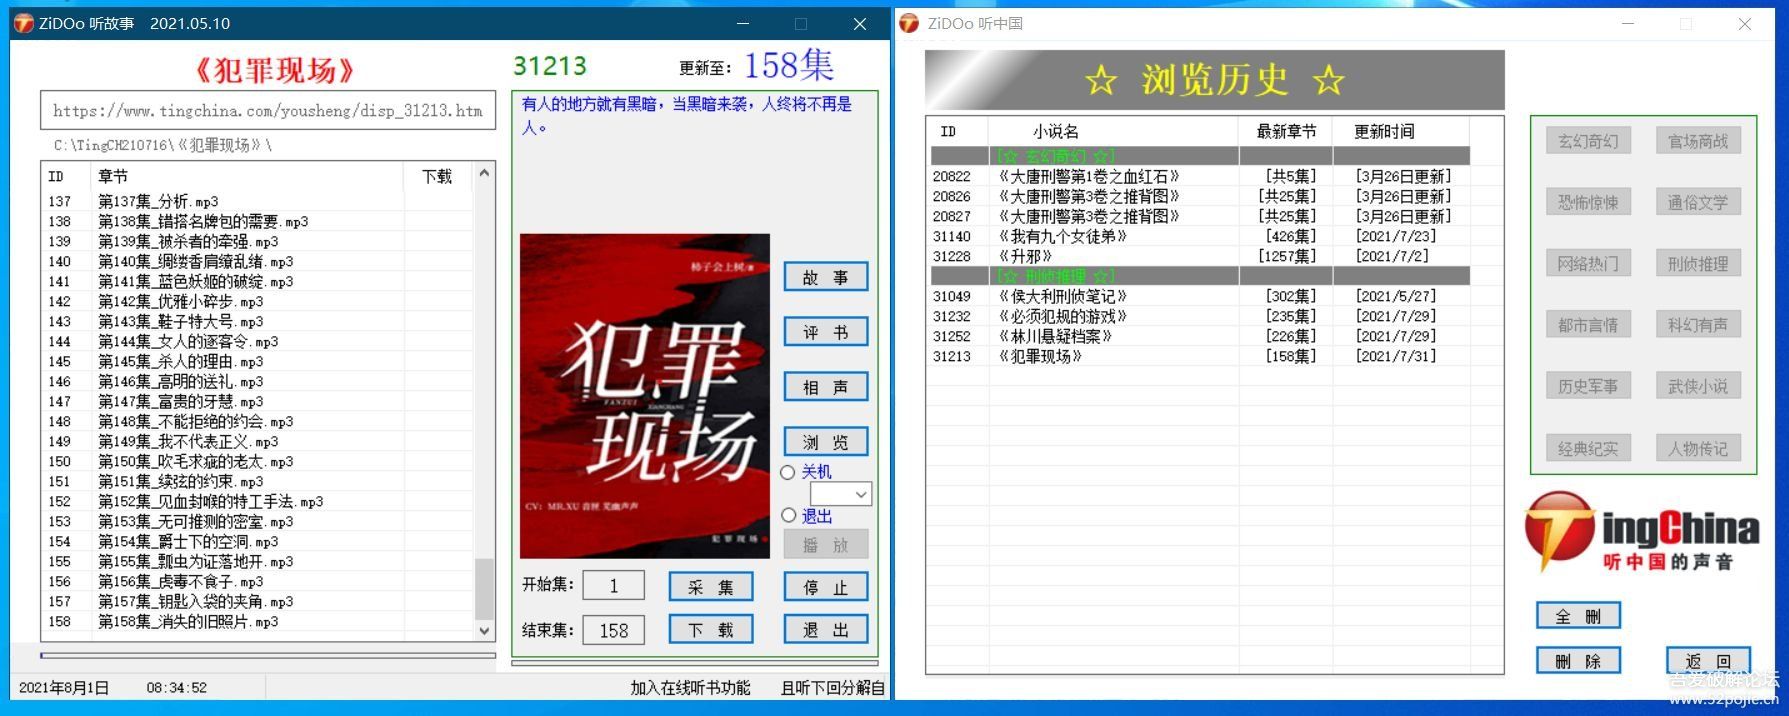Click the 相声 category button
This screenshot has width=1789, height=716.
pos(826,387)
